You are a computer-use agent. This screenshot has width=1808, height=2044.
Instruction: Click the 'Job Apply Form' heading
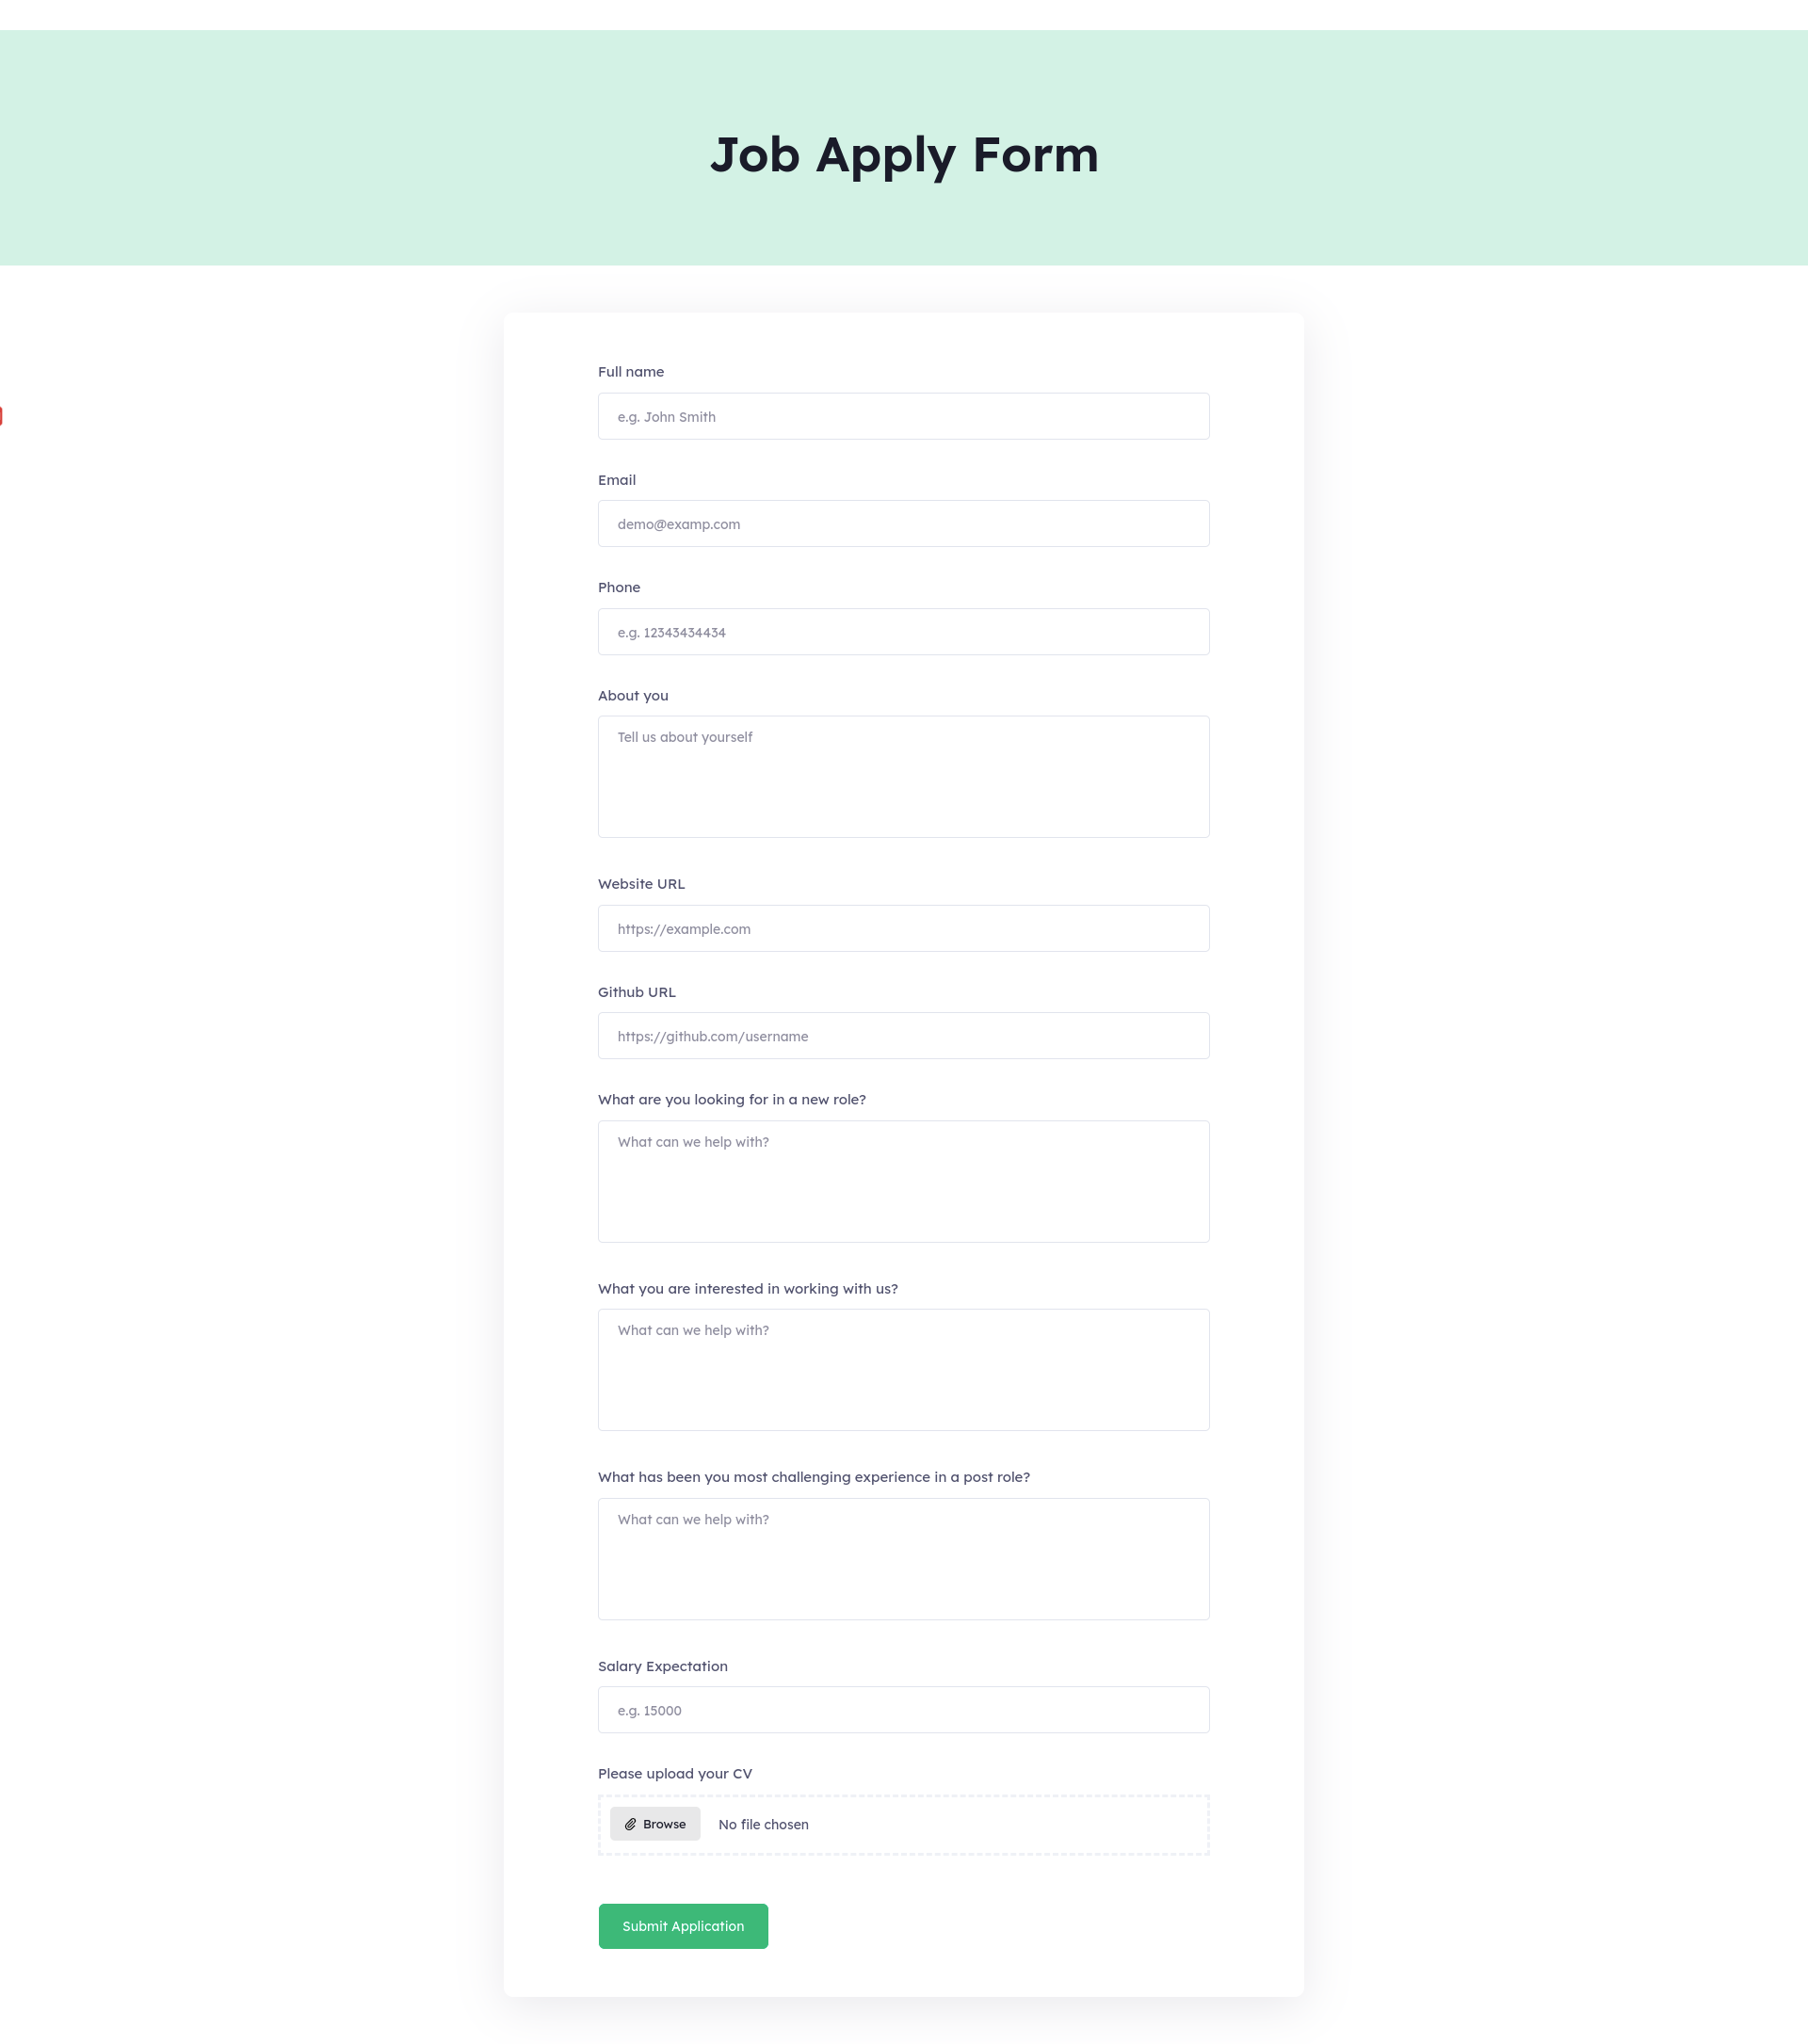[904, 155]
